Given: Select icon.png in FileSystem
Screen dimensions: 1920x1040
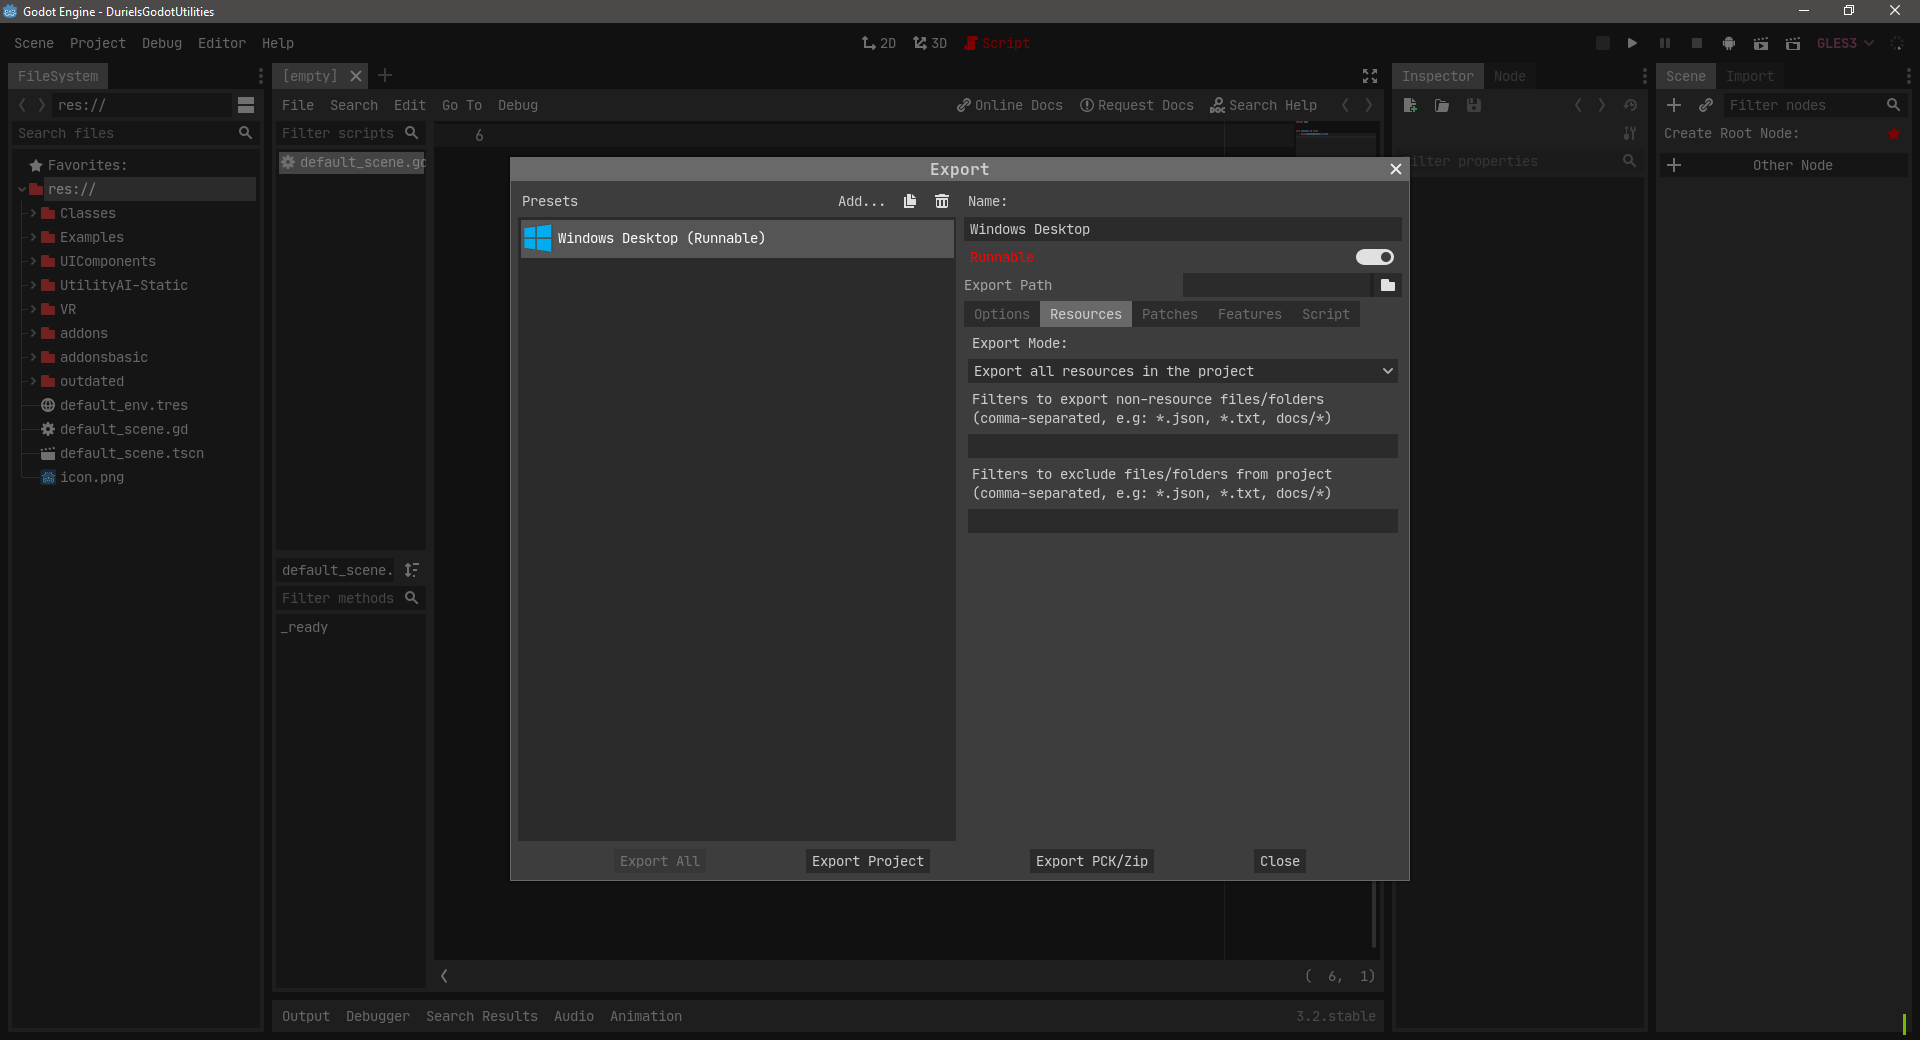Looking at the screenshot, I should click(92, 477).
